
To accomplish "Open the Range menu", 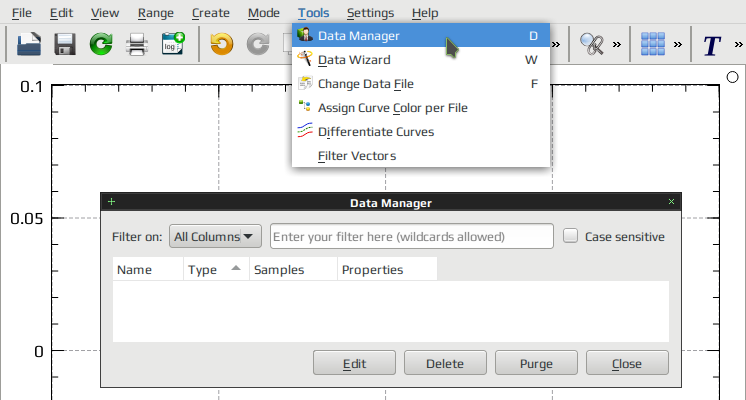I will point(156,13).
